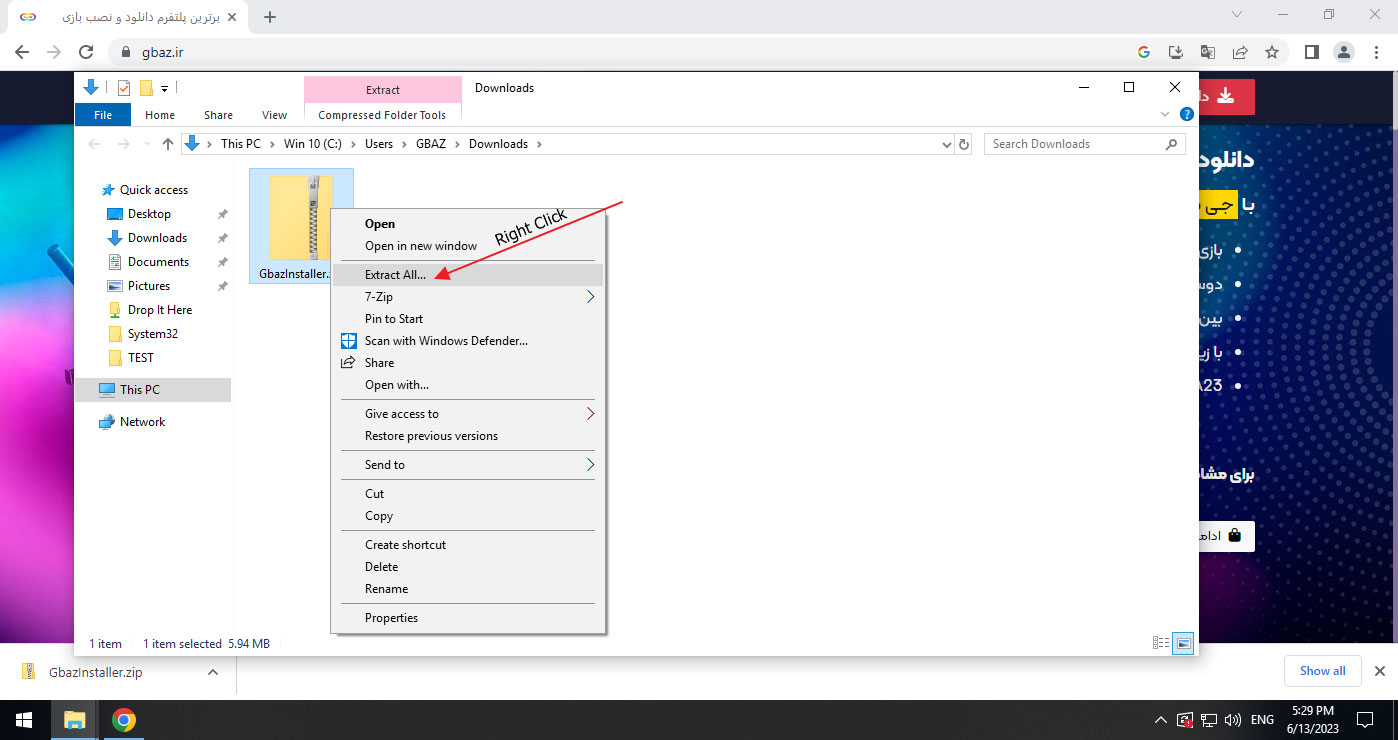This screenshot has height=740, width=1398.
Task: Open the address bar history dropdown
Action: pos(947,144)
